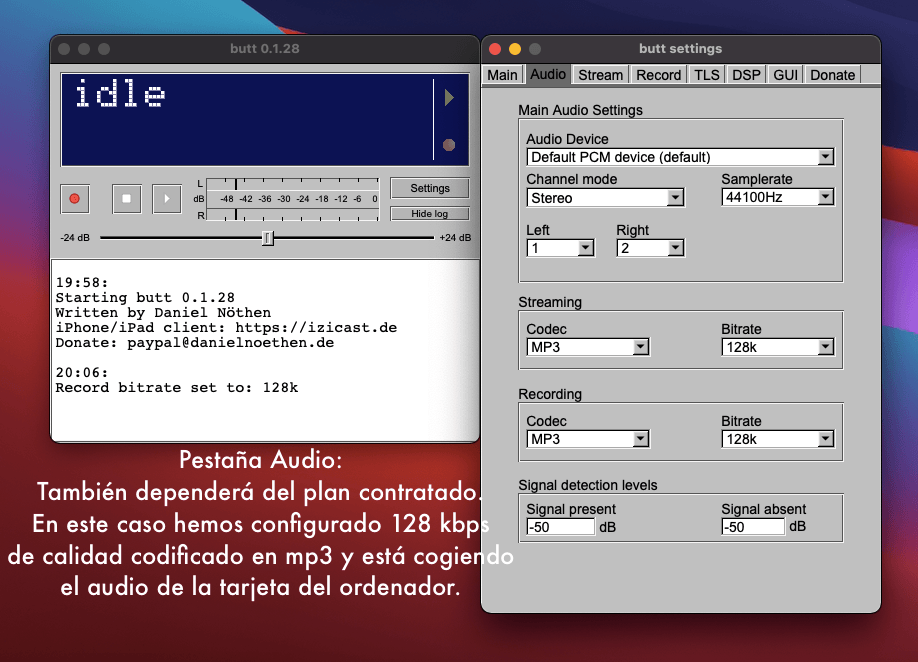This screenshot has width=918, height=662.
Task: Open the DSP settings tab
Action: point(745,74)
